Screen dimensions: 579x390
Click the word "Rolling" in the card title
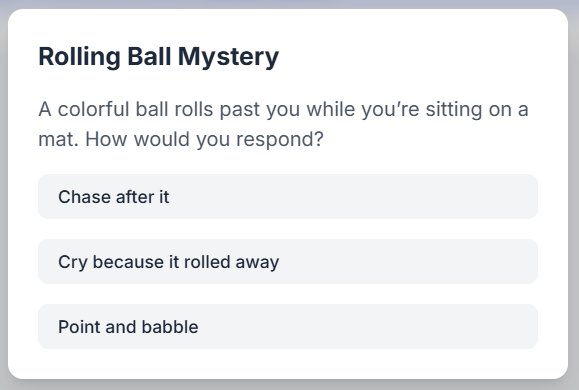[x=79, y=57]
